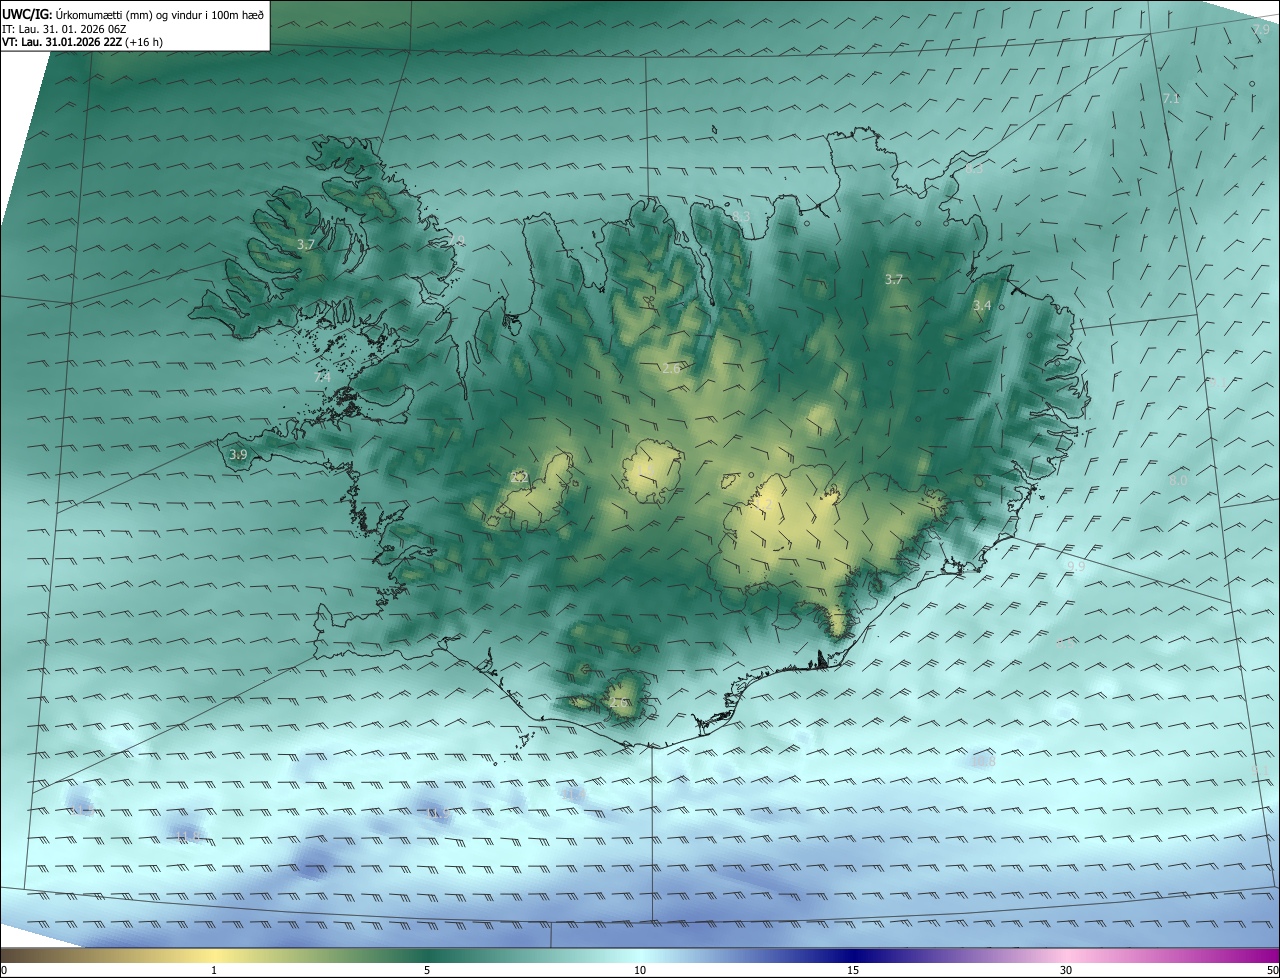Click the '50' tick label on the colorbar
Screen dimensions: 1280x978
point(1272,970)
